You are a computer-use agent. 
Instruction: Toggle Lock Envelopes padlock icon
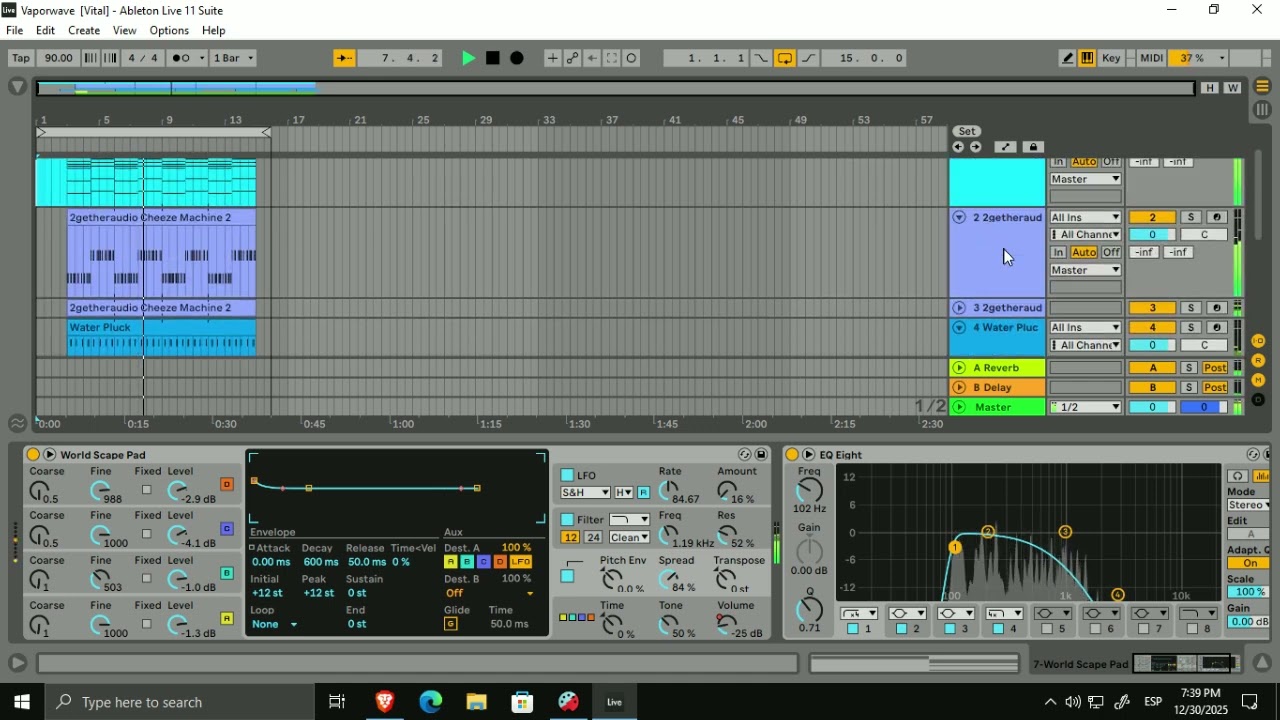pyautogui.click(x=1033, y=147)
